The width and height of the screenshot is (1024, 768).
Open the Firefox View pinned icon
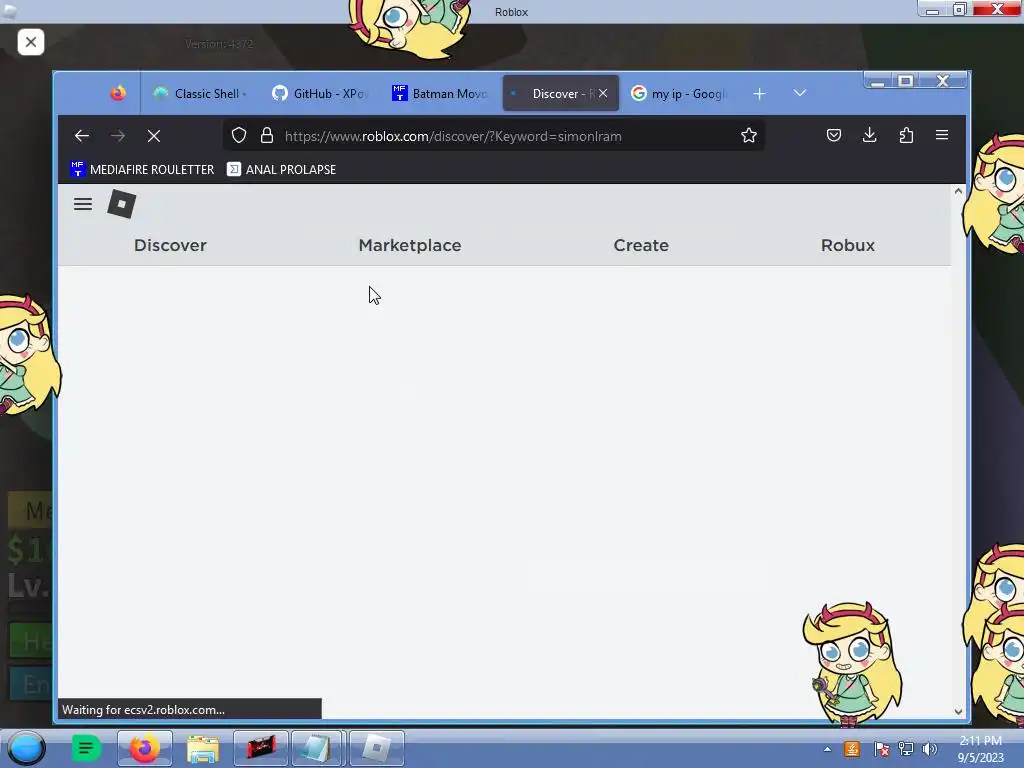click(x=118, y=93)
